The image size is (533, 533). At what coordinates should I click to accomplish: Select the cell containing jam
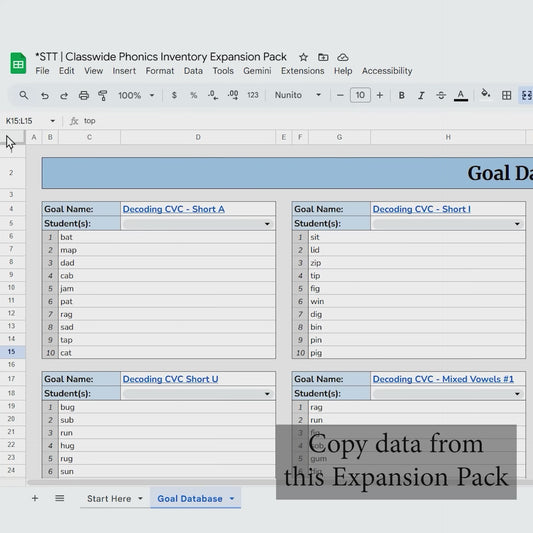click(x=167, y=289)
